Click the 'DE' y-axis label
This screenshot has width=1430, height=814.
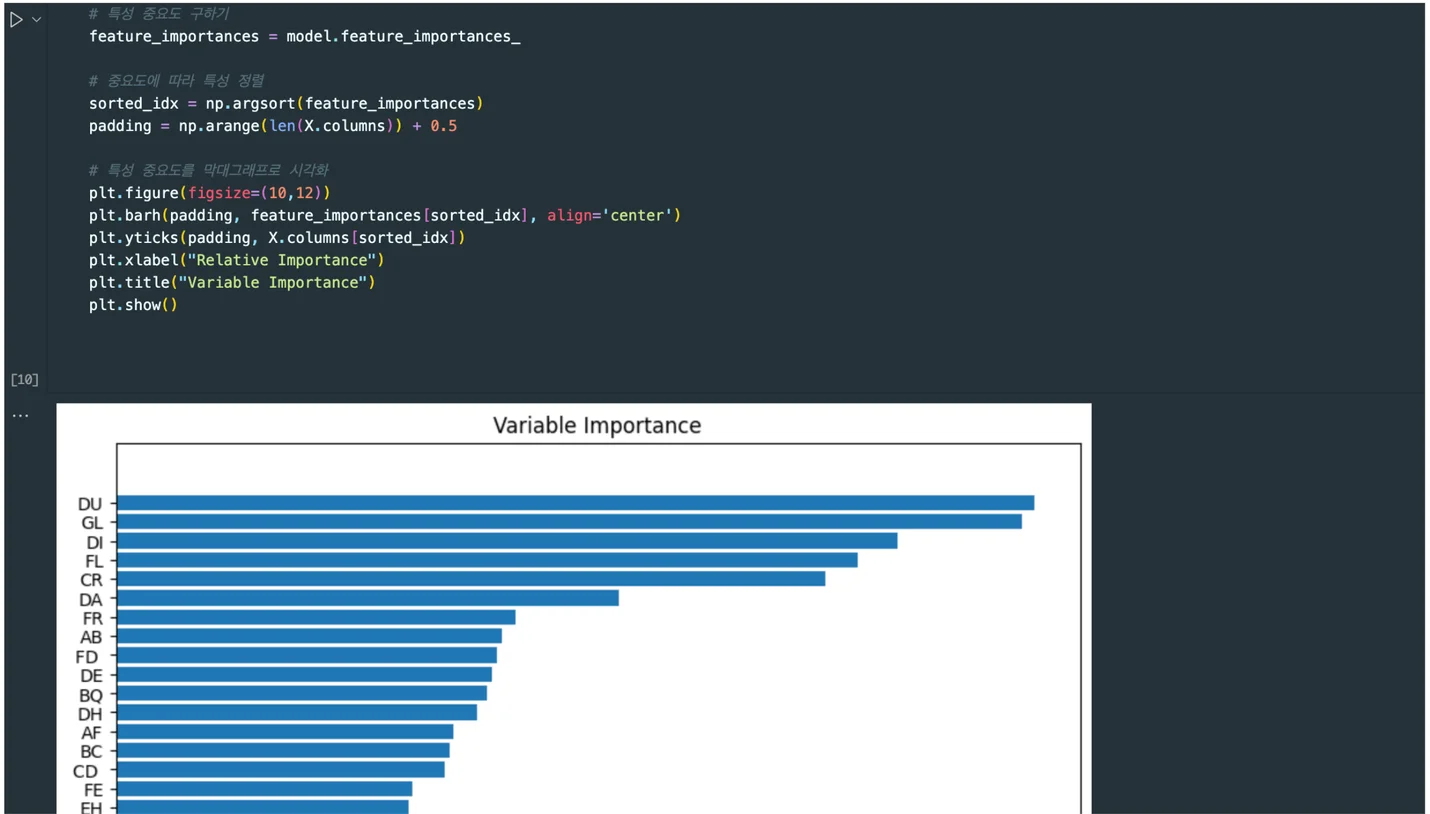coord(91,676)
